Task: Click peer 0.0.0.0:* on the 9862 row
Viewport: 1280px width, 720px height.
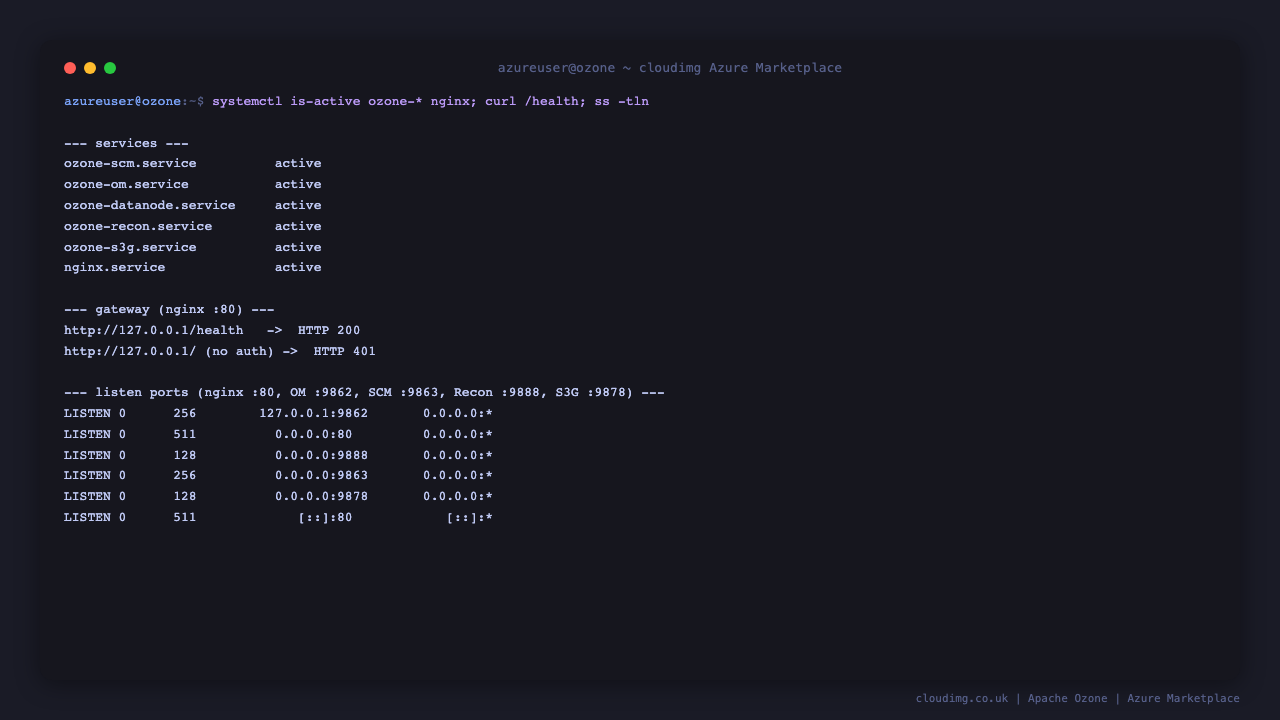Action: tap(458, 414)
